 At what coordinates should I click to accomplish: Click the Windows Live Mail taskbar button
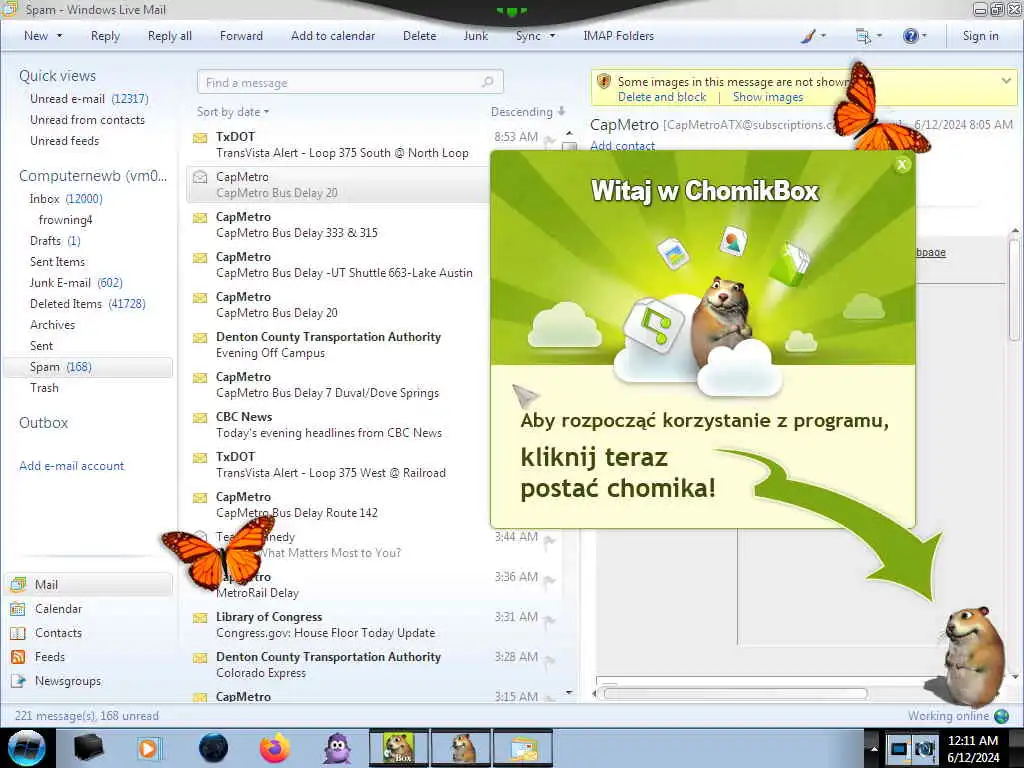click(523, 748)
